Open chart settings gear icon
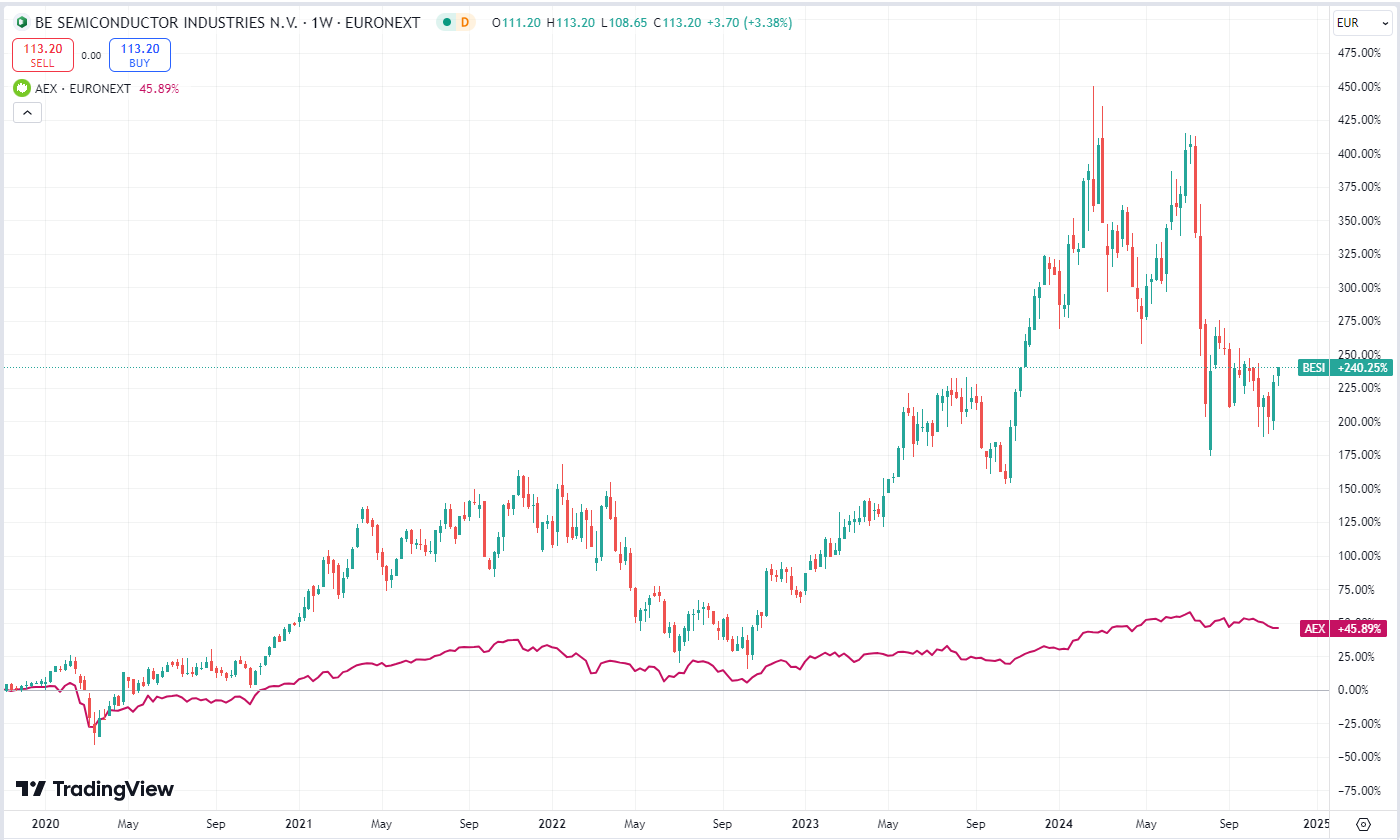Screen dimensions: 1400x840 point(1362,824)
